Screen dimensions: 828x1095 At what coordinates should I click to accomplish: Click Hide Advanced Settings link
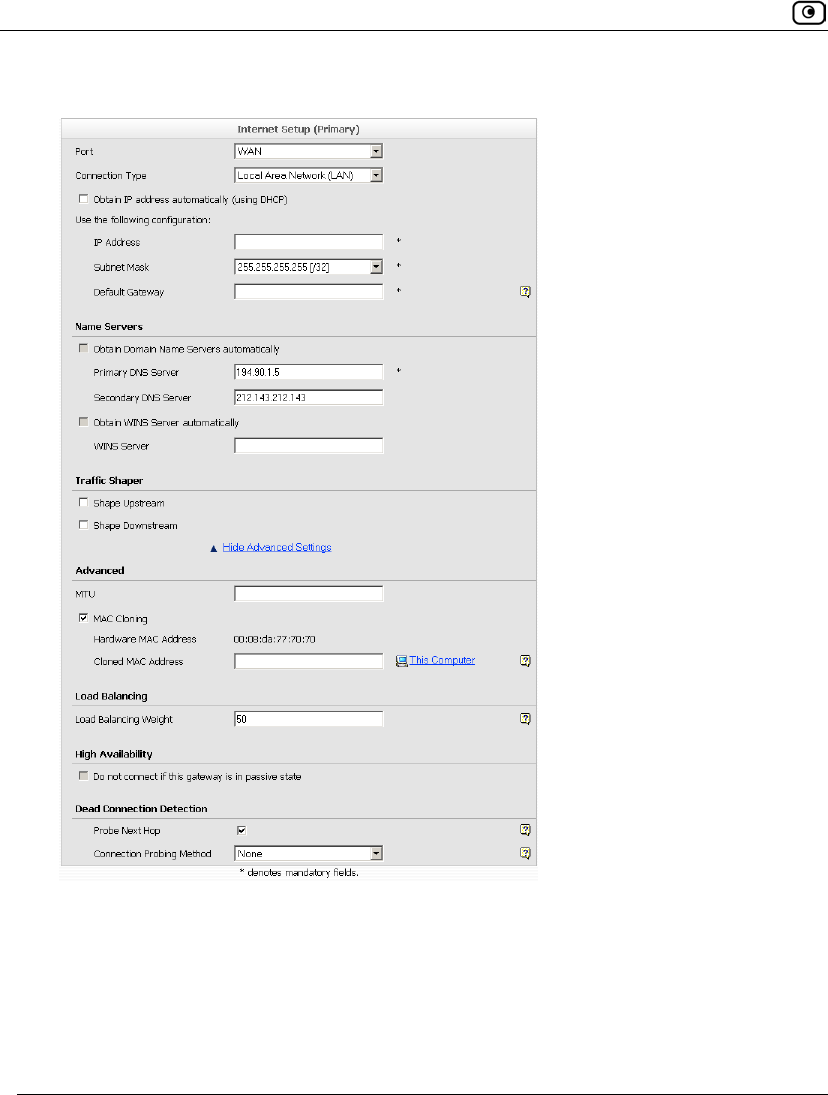[x=276, y=548]
